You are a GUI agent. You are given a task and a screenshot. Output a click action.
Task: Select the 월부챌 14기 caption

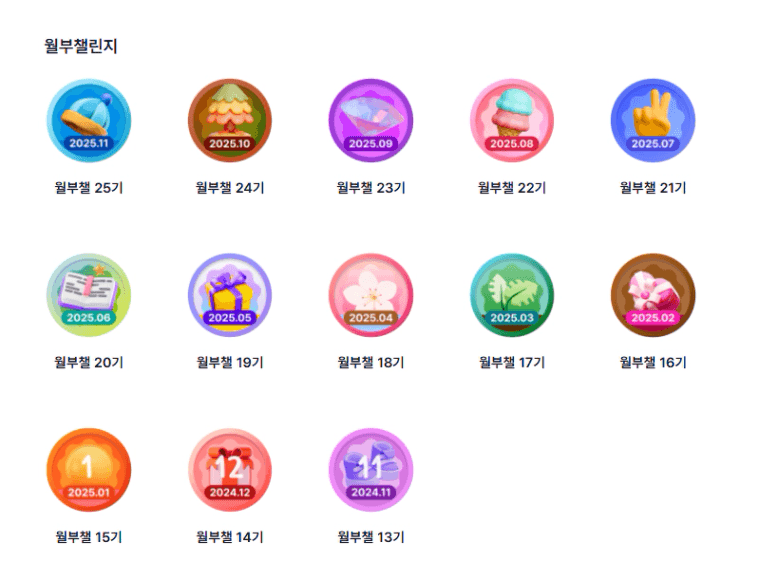tap(230, 537)
